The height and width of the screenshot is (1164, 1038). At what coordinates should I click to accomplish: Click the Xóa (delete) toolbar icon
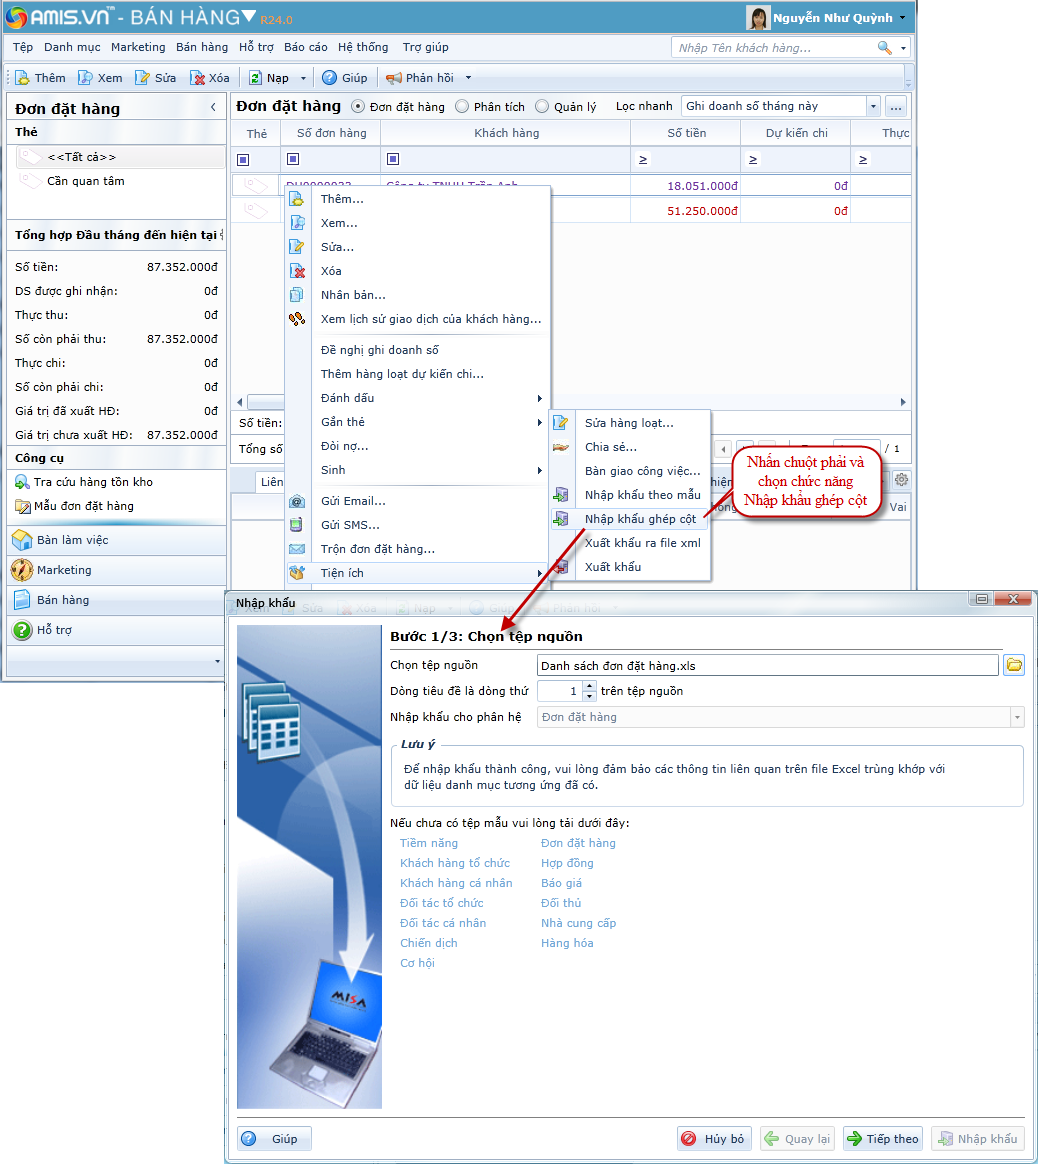[x=198, y=78]
